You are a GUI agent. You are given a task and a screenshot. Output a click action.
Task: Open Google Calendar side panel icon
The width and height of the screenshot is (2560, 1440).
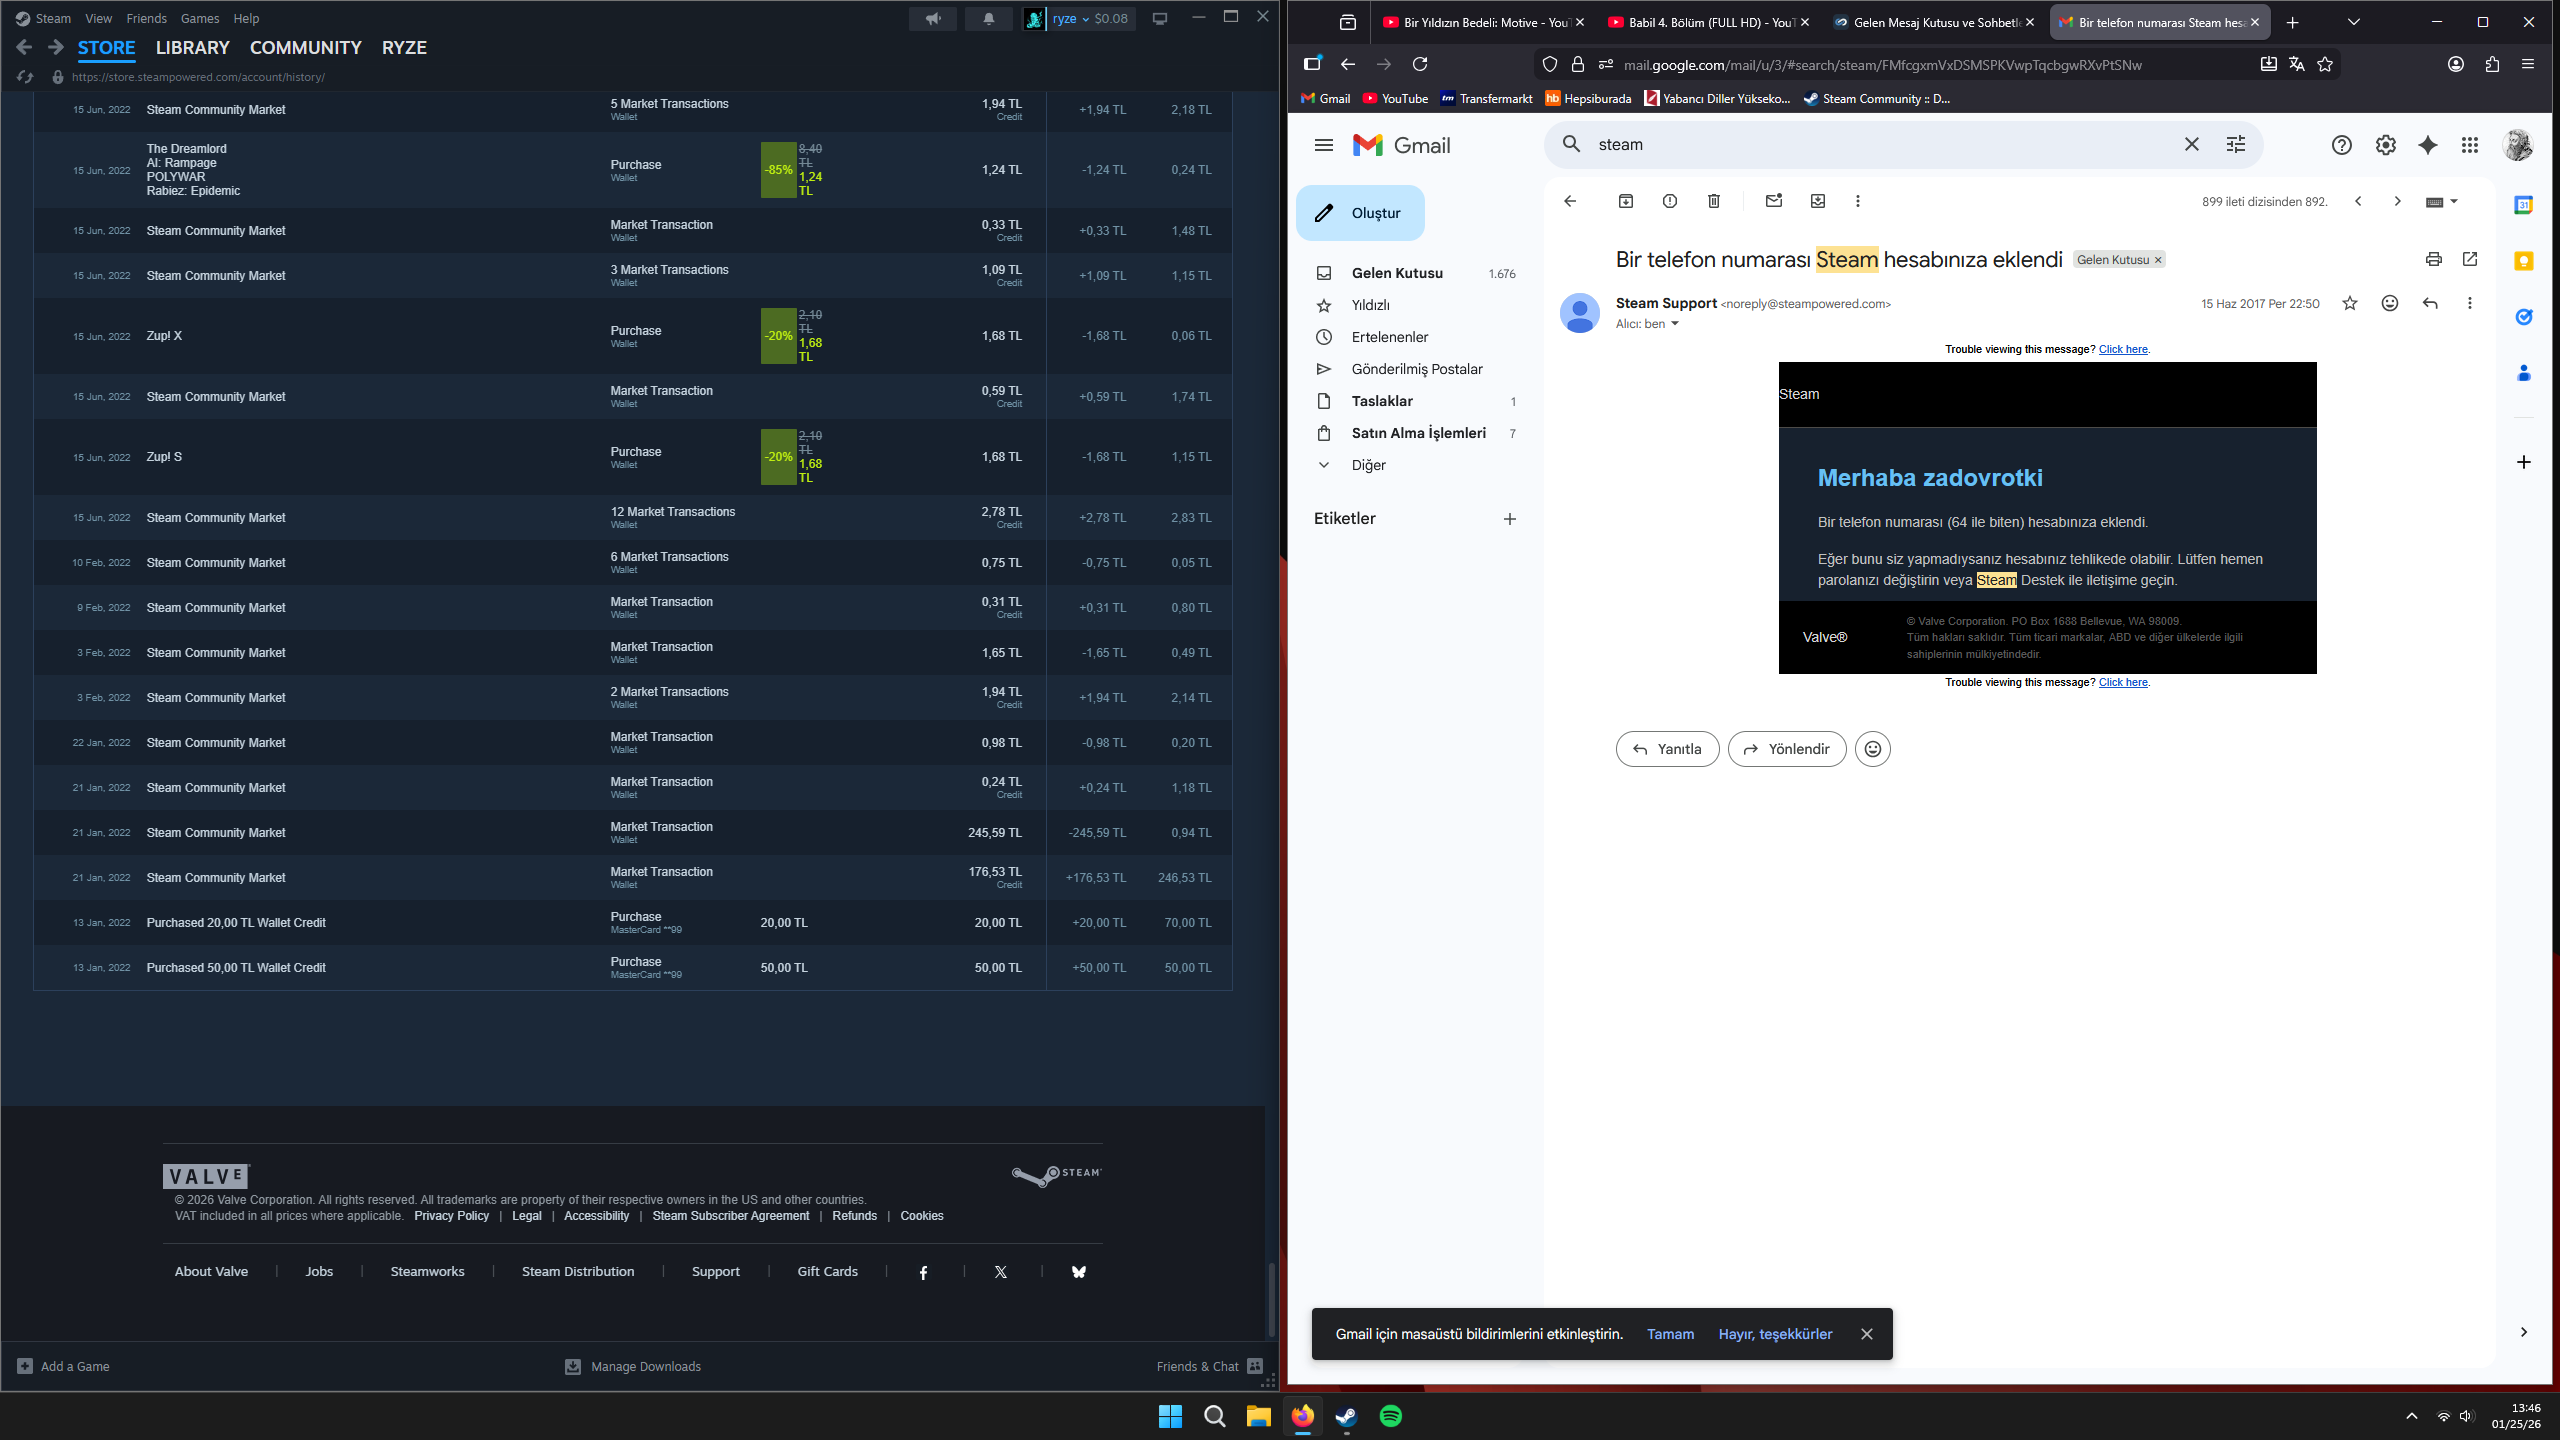point(2524,205)
